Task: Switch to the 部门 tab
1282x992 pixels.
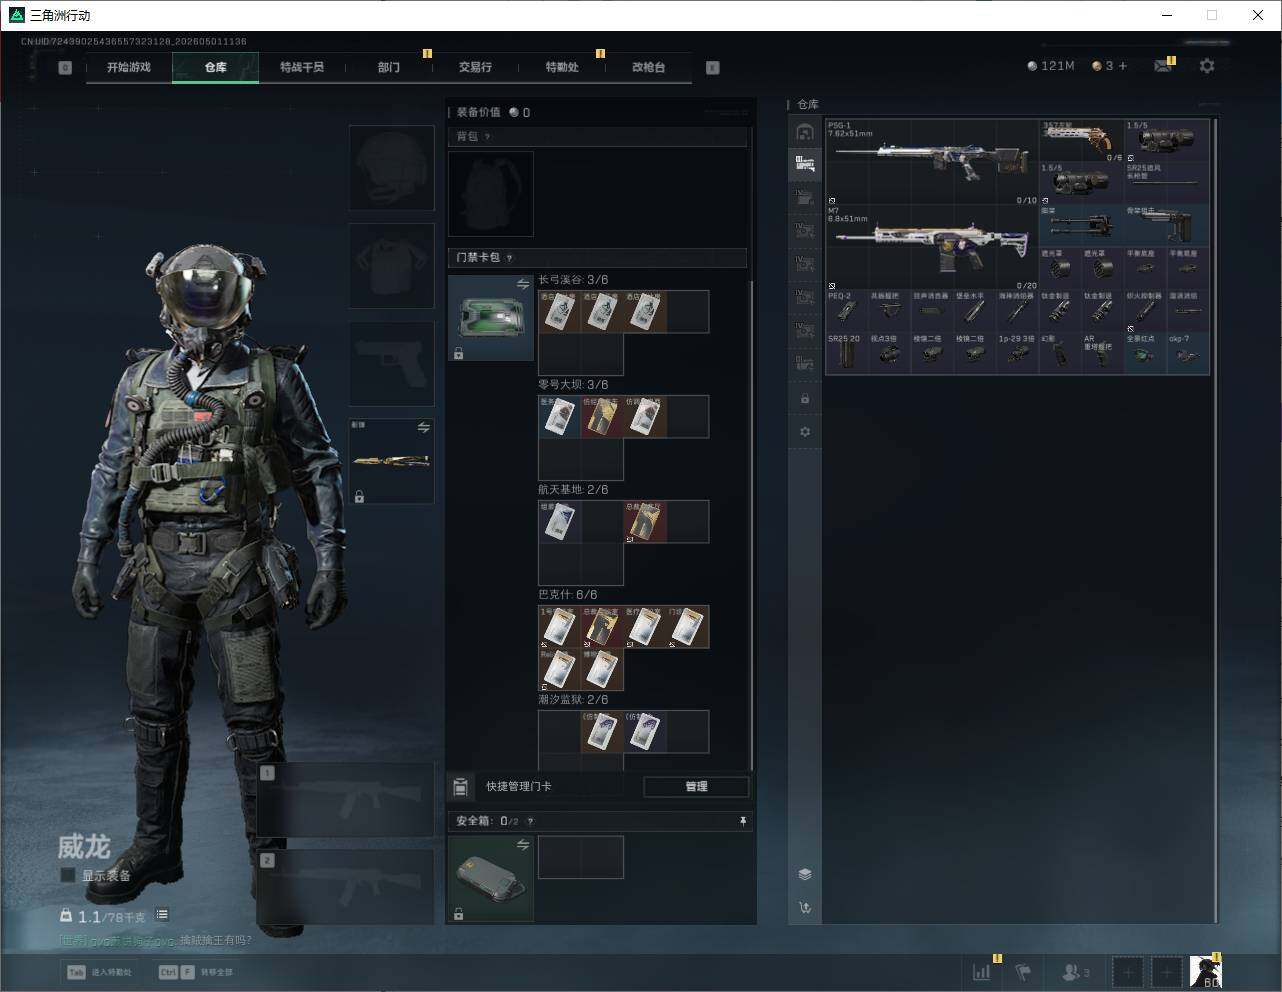Action: (x=389, y=67)
